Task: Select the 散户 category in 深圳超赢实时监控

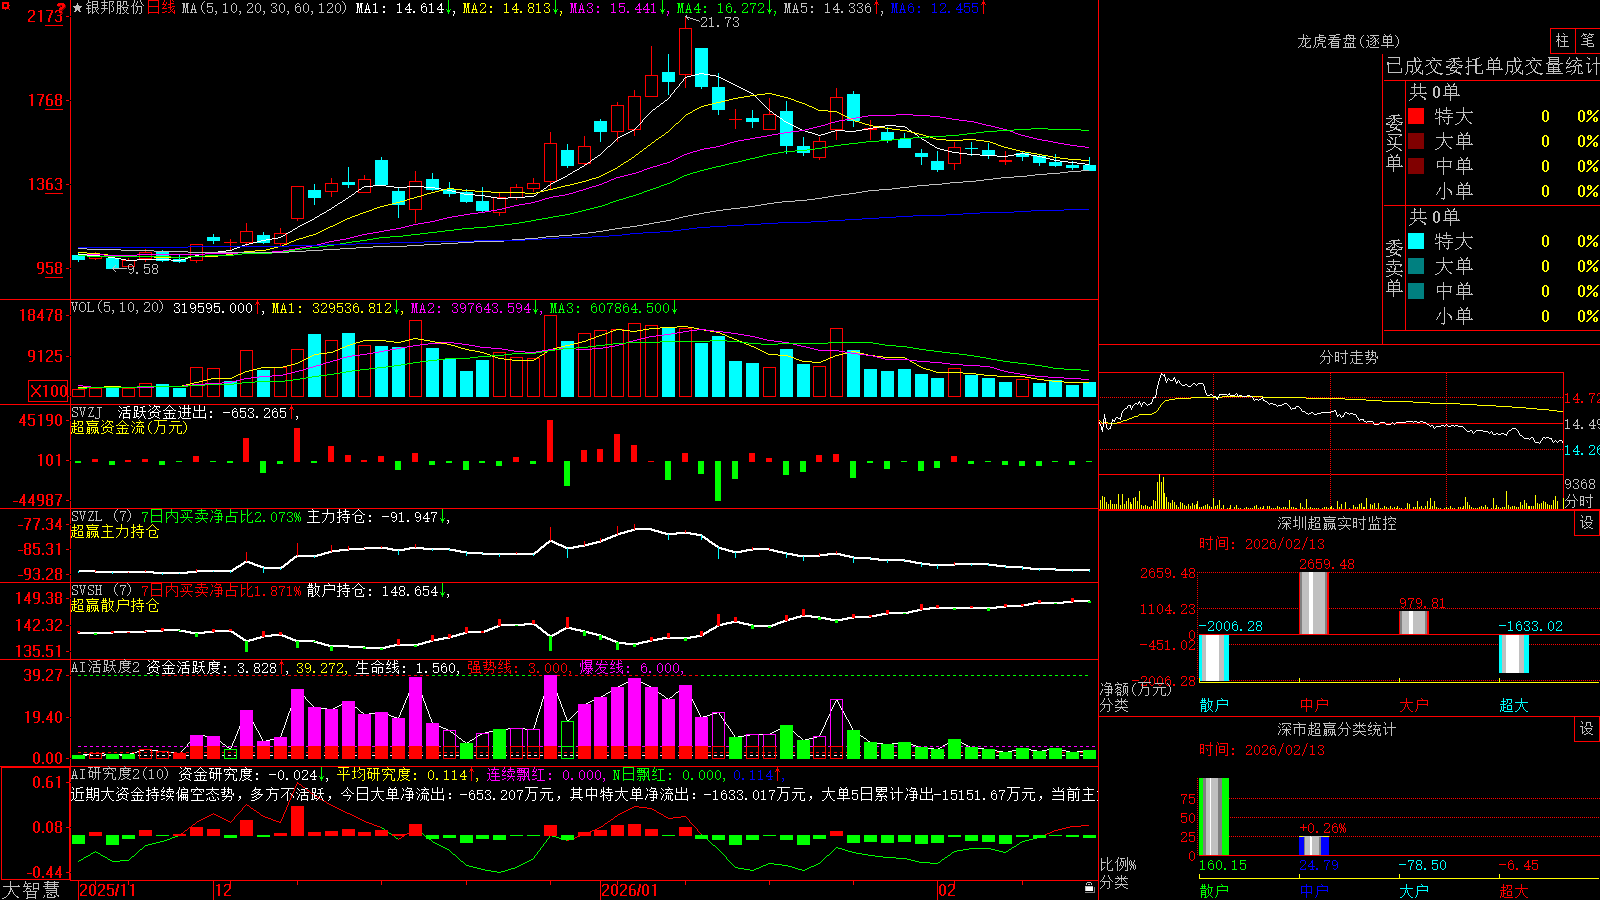Action: (1214, 705)
